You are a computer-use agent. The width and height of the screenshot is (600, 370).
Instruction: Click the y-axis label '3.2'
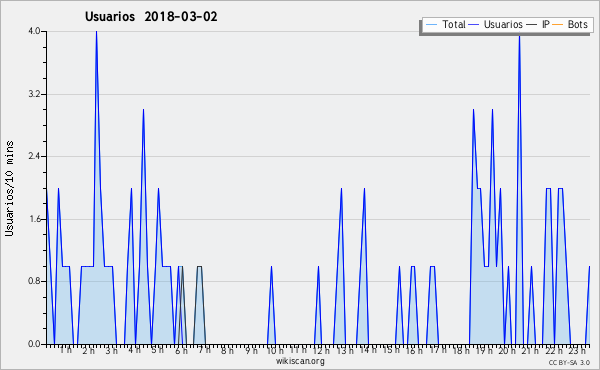click(x=34, y=94)
